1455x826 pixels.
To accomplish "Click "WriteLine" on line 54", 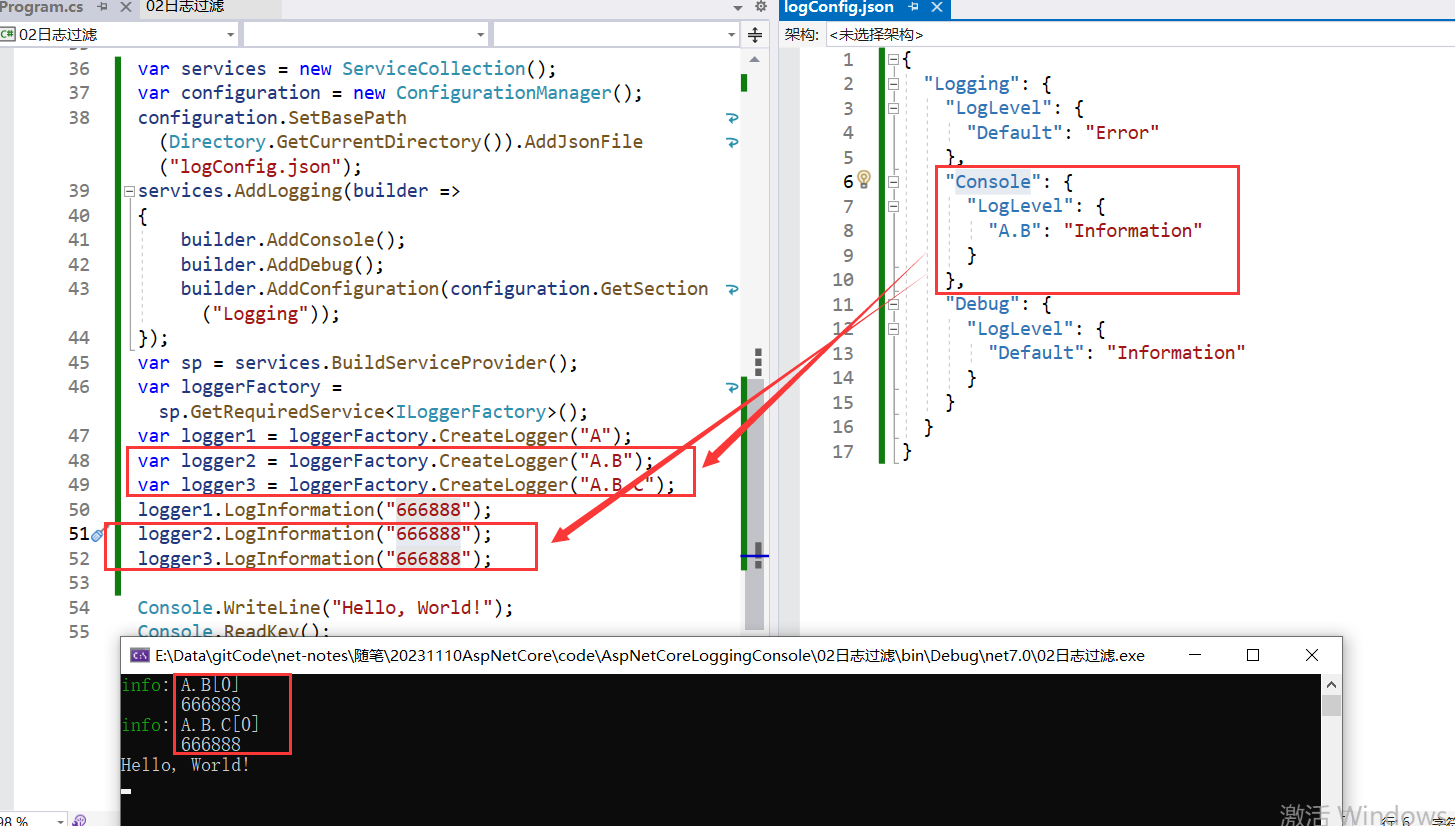I will pos(272,608).
